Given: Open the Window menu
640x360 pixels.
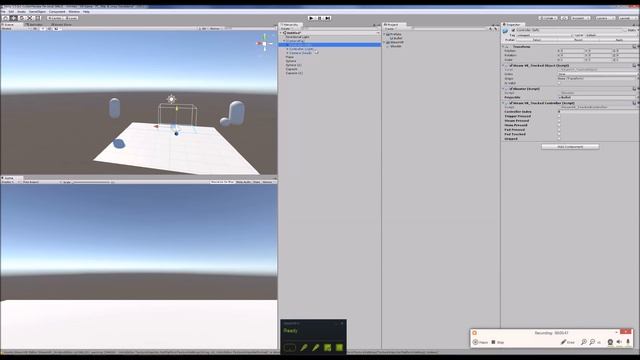Looking at the screenshot, I should [74, 11].
